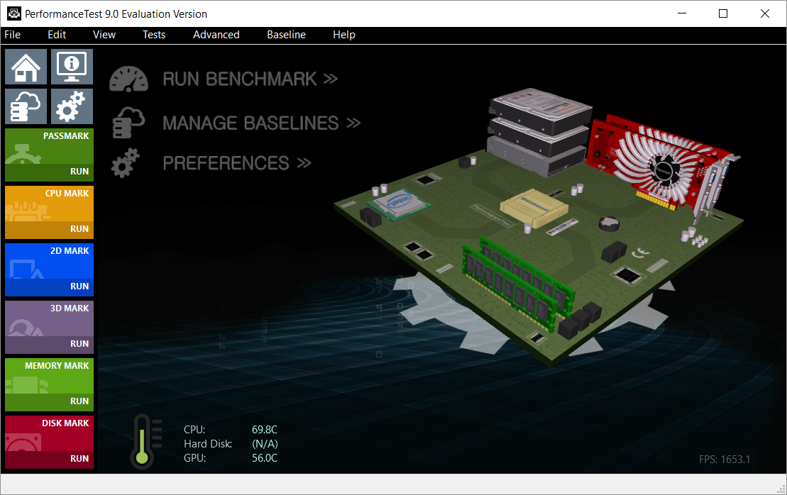This screenshot has height=495, width=787.
Task: Click the MANAGE BASELINES link
Action: coord(261,123)
